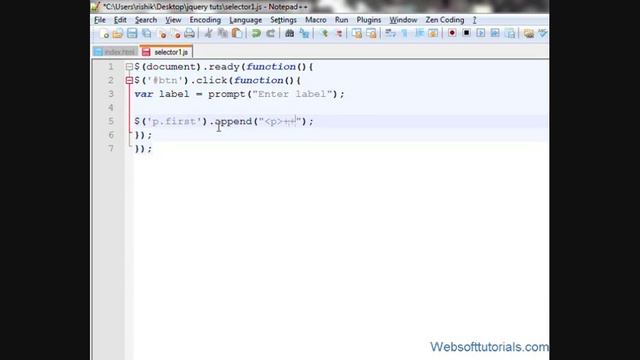The height and width of the screenshot is (360, 640).
Task: Click the closing '});' on line 7
Action: click(143, 149)
